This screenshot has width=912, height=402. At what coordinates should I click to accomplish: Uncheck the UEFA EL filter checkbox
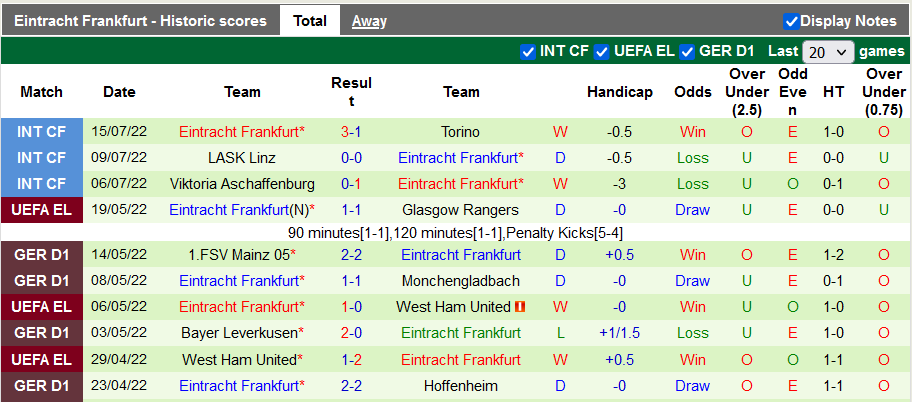tap(601, 52)
